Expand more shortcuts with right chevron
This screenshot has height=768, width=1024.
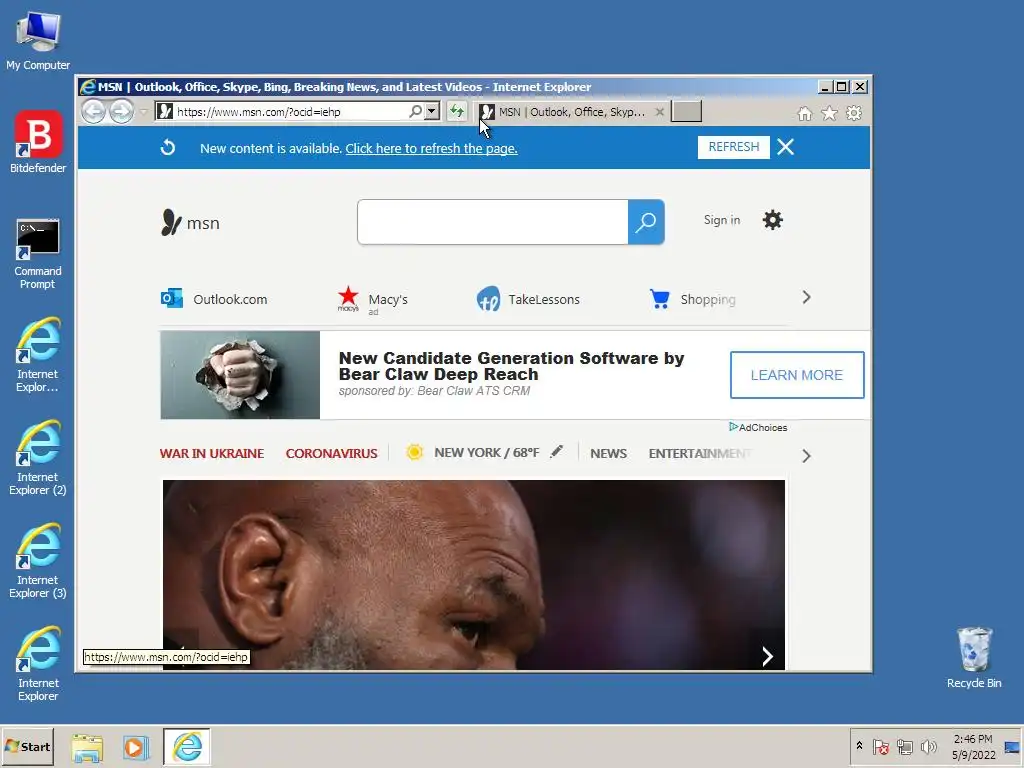(x=807, y=298)
